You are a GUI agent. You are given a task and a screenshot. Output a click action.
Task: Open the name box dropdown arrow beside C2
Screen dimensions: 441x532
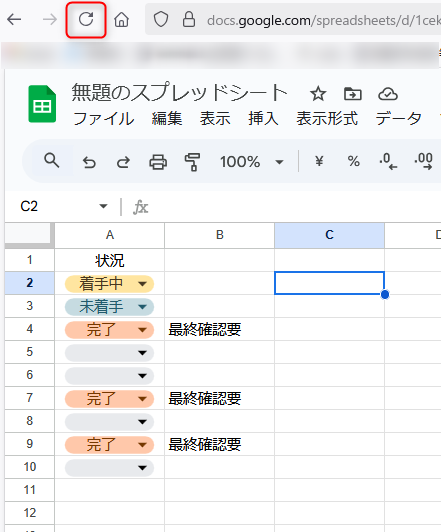coord(103,206)
